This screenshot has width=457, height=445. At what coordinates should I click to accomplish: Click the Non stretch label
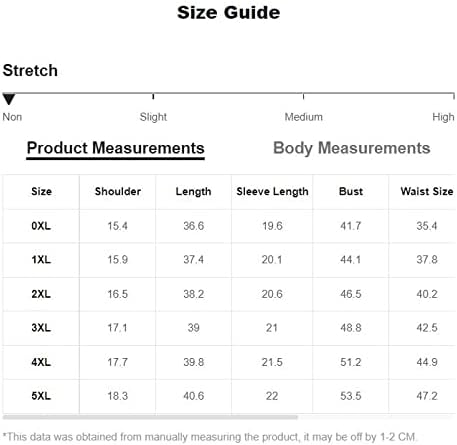pos(12,117)
